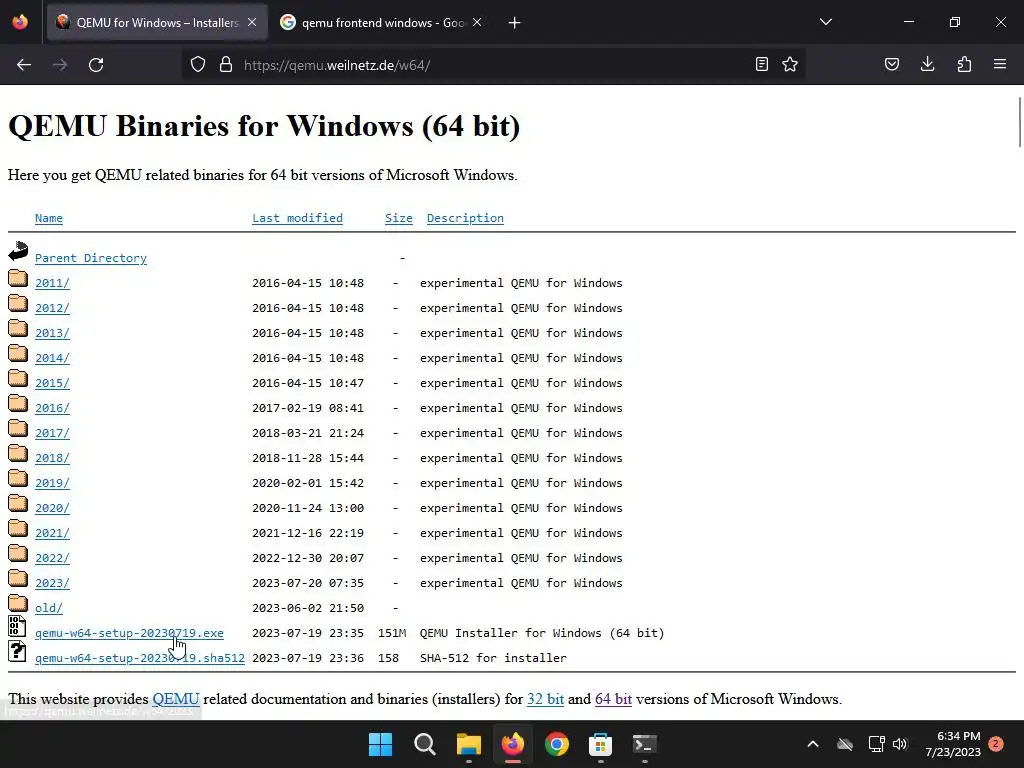The height and width of the screenshot is (768, 1024).
Task: Click the folder icon beside 2023/
Action: click(x=18, y=579)
